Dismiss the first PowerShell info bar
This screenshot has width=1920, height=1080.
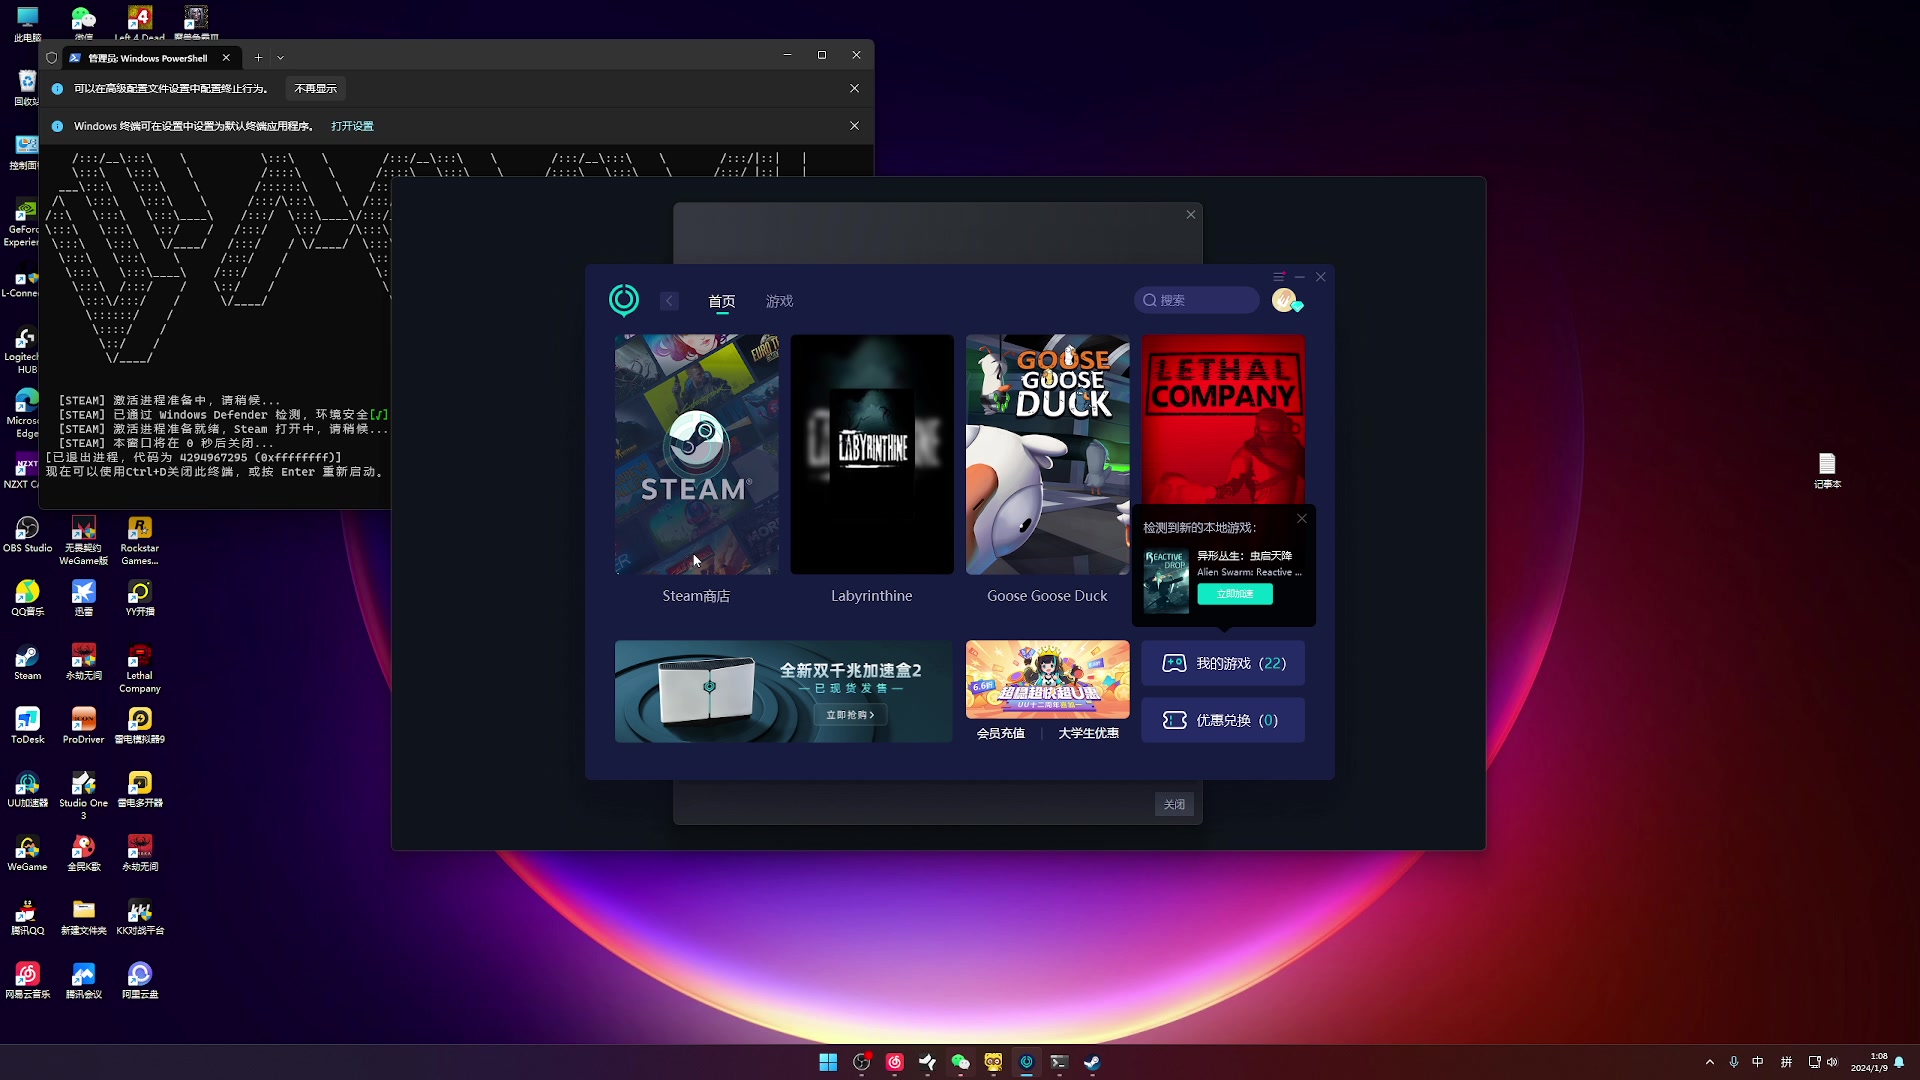[854, 88]
